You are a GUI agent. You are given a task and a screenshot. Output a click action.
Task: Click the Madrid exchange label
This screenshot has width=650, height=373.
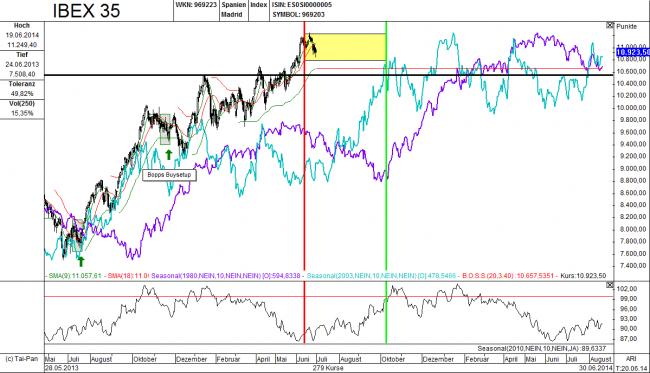point(231,15)
